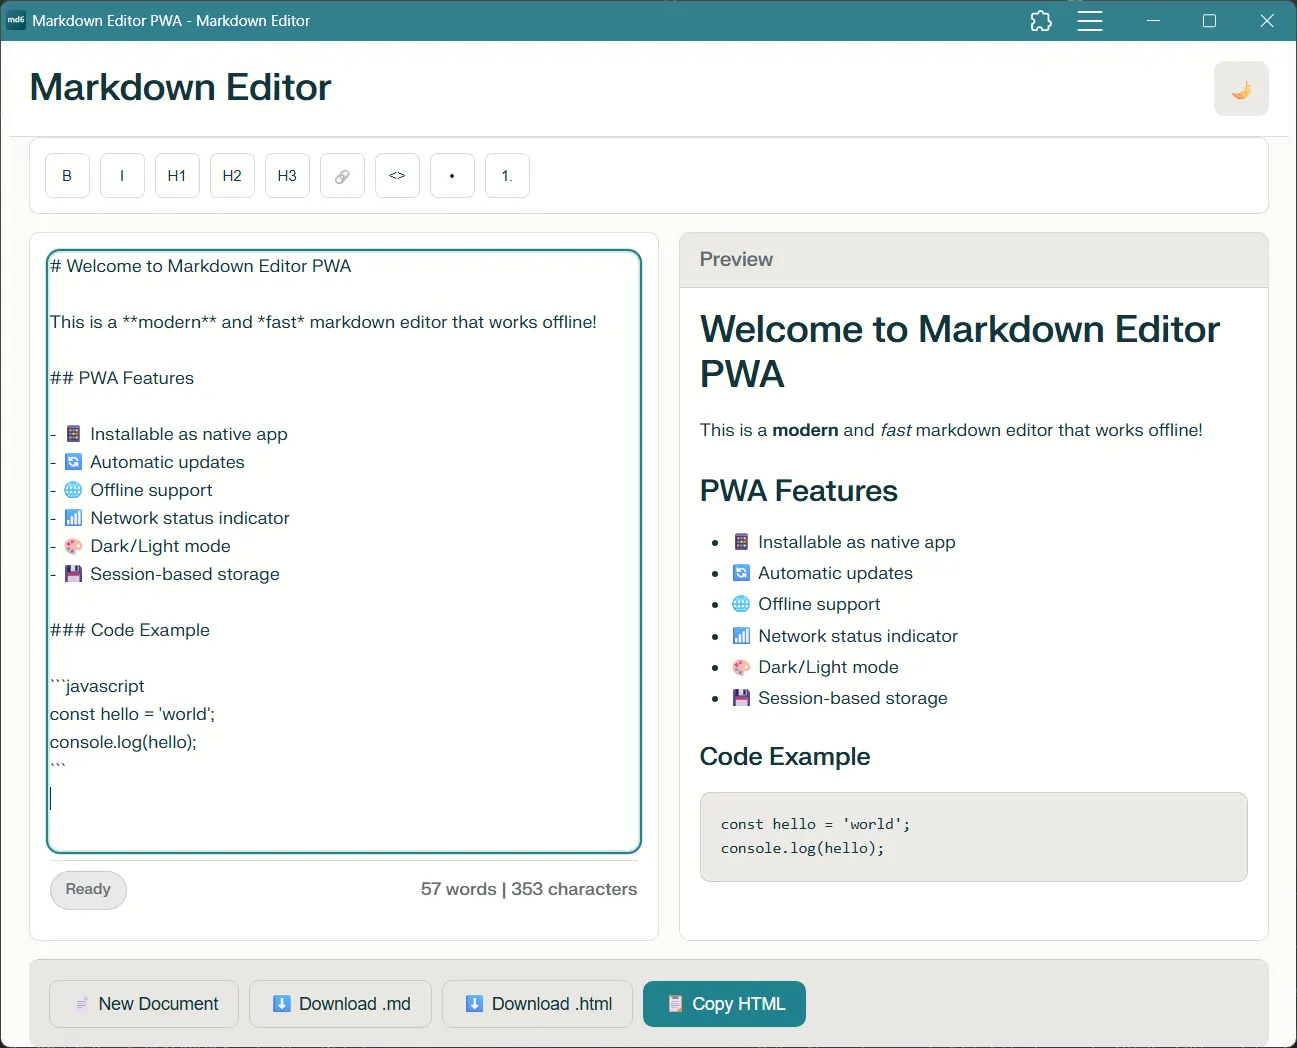
Task: Download the file as .md
Action: point(340,1003)
